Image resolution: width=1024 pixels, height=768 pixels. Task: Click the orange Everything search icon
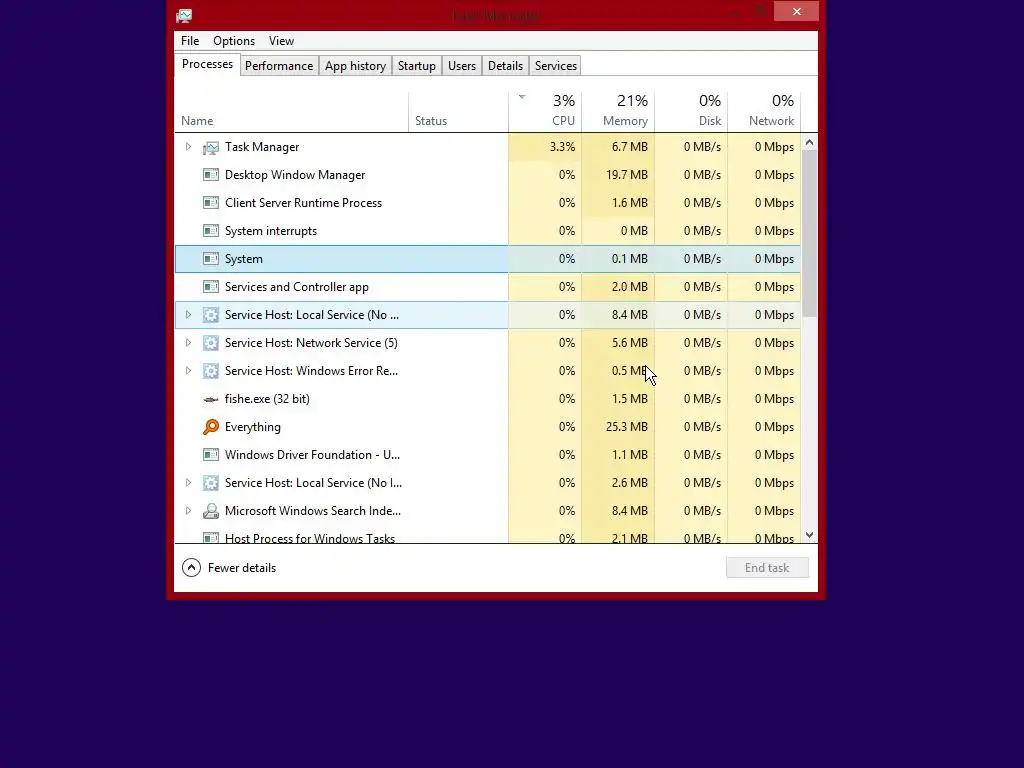[210, 427]
